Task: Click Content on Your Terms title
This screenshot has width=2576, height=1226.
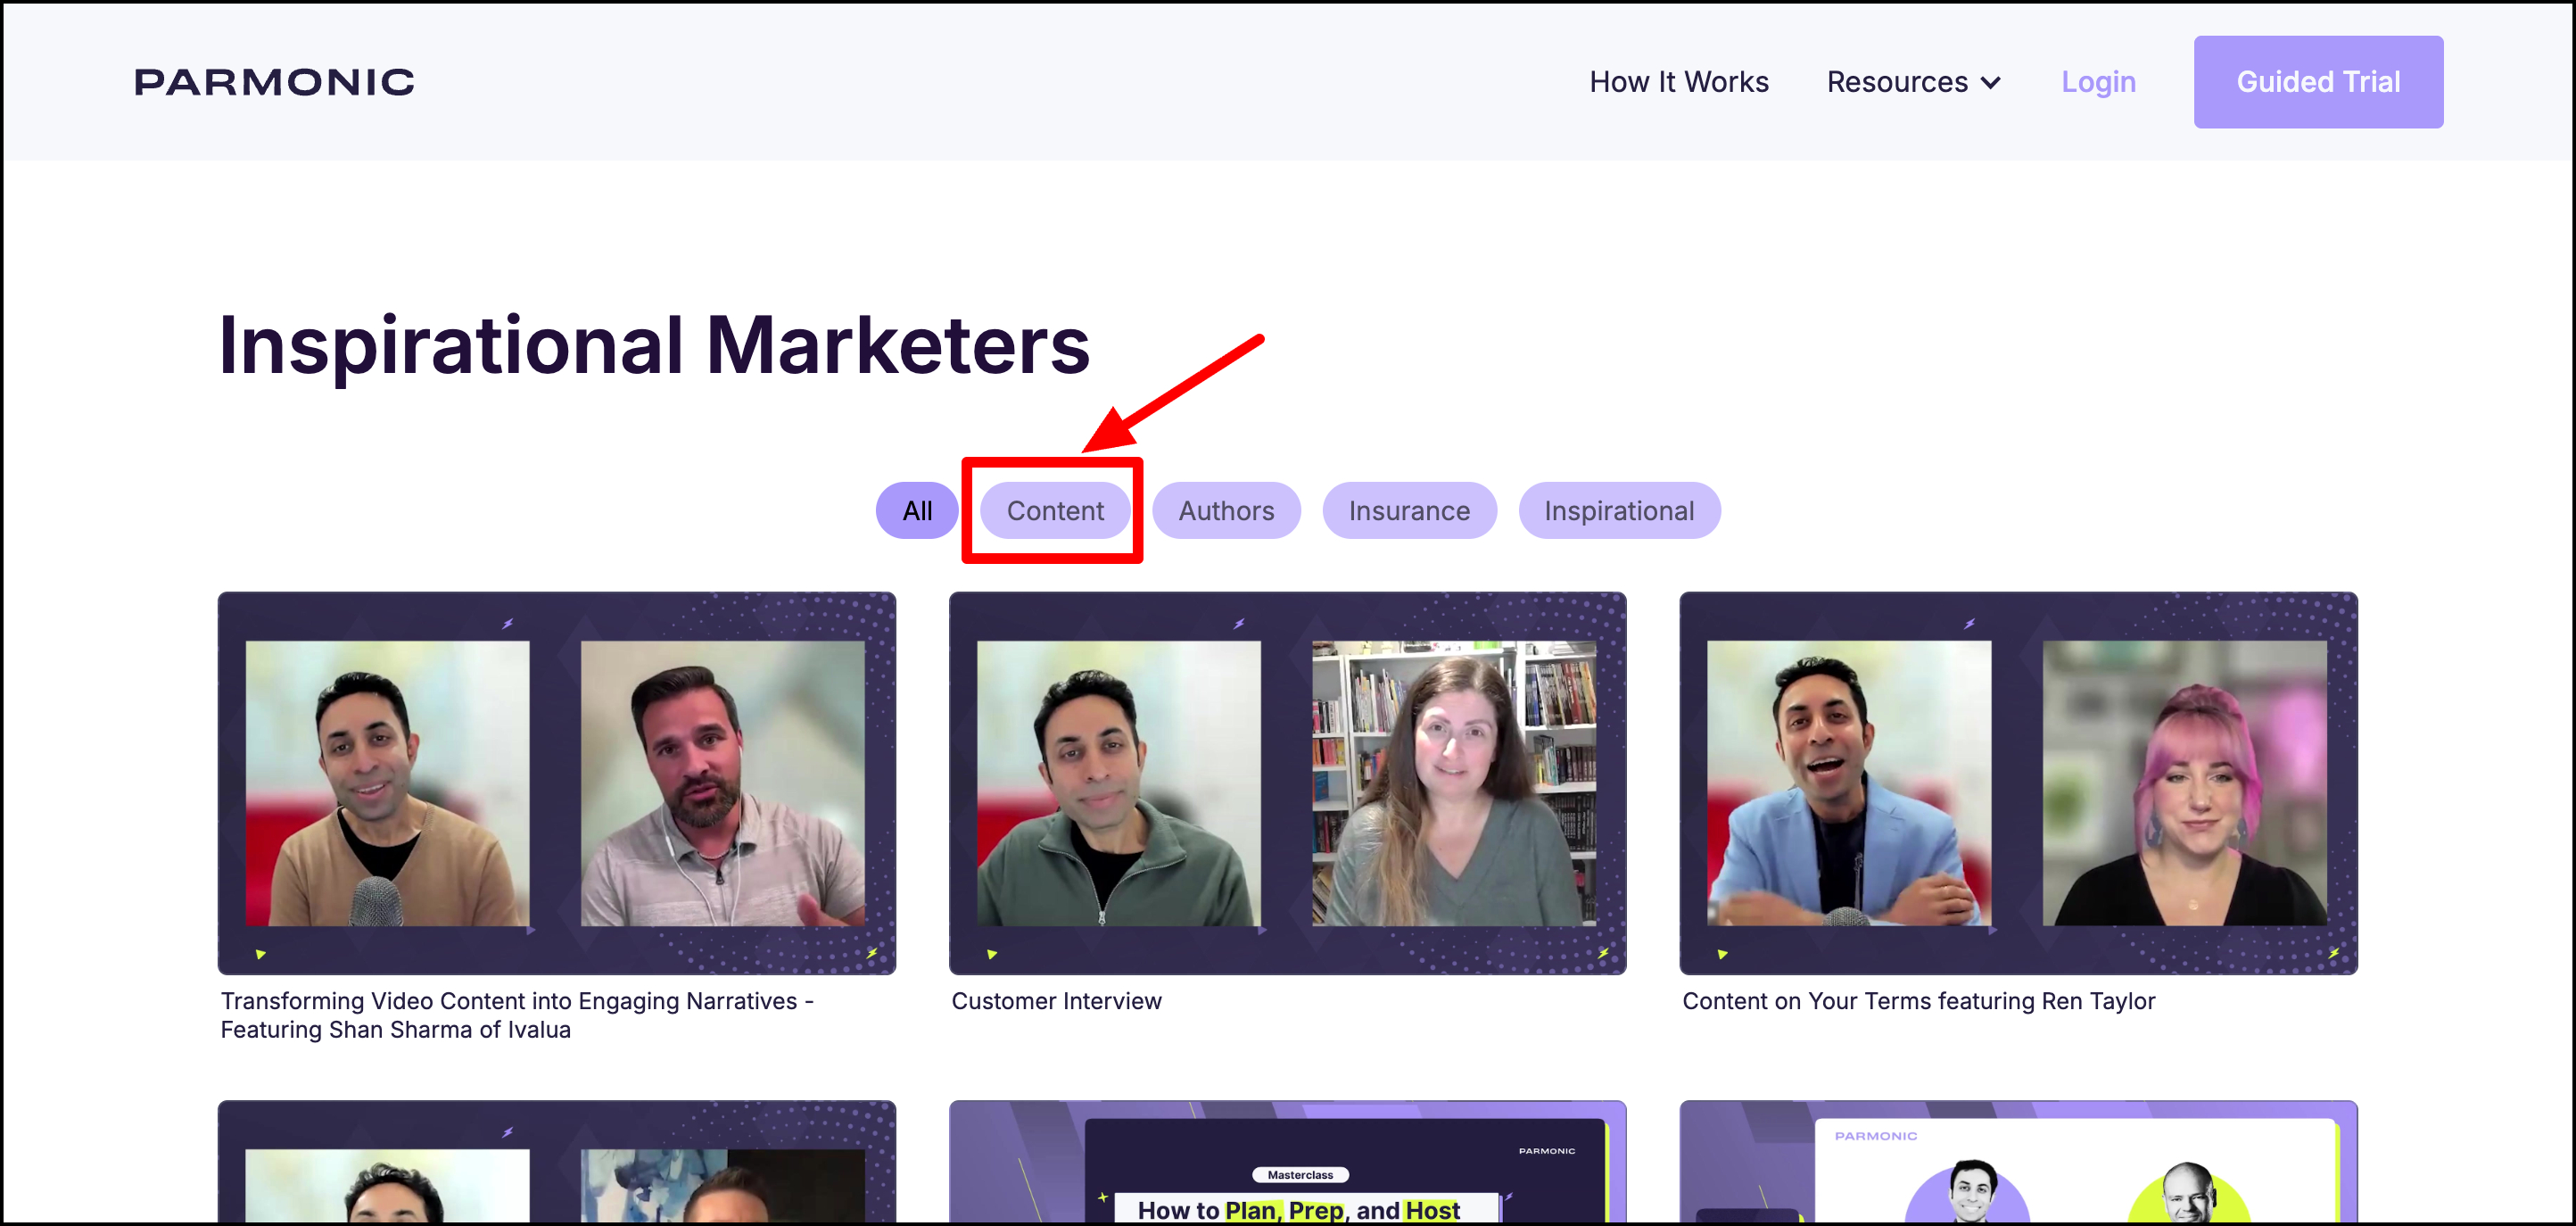Action: click(1917, 1001)
